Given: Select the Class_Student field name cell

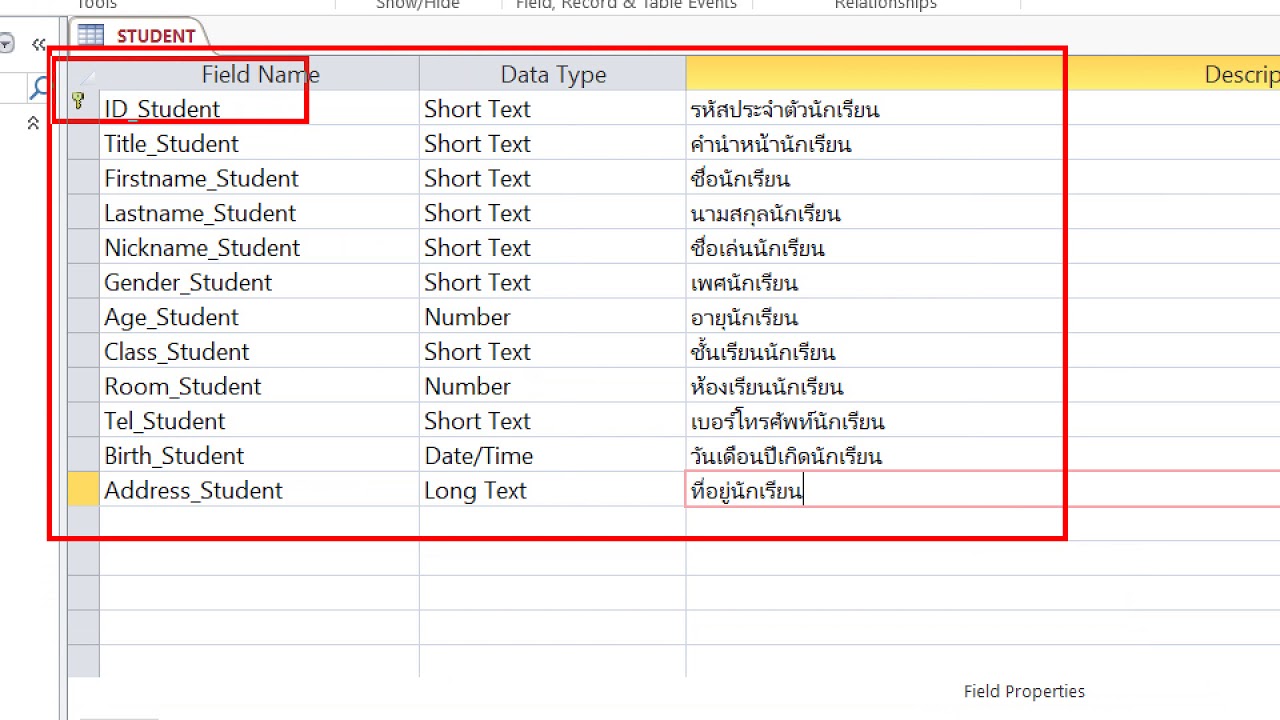Looking at the screenshot, I should click(x=260, y=351).
